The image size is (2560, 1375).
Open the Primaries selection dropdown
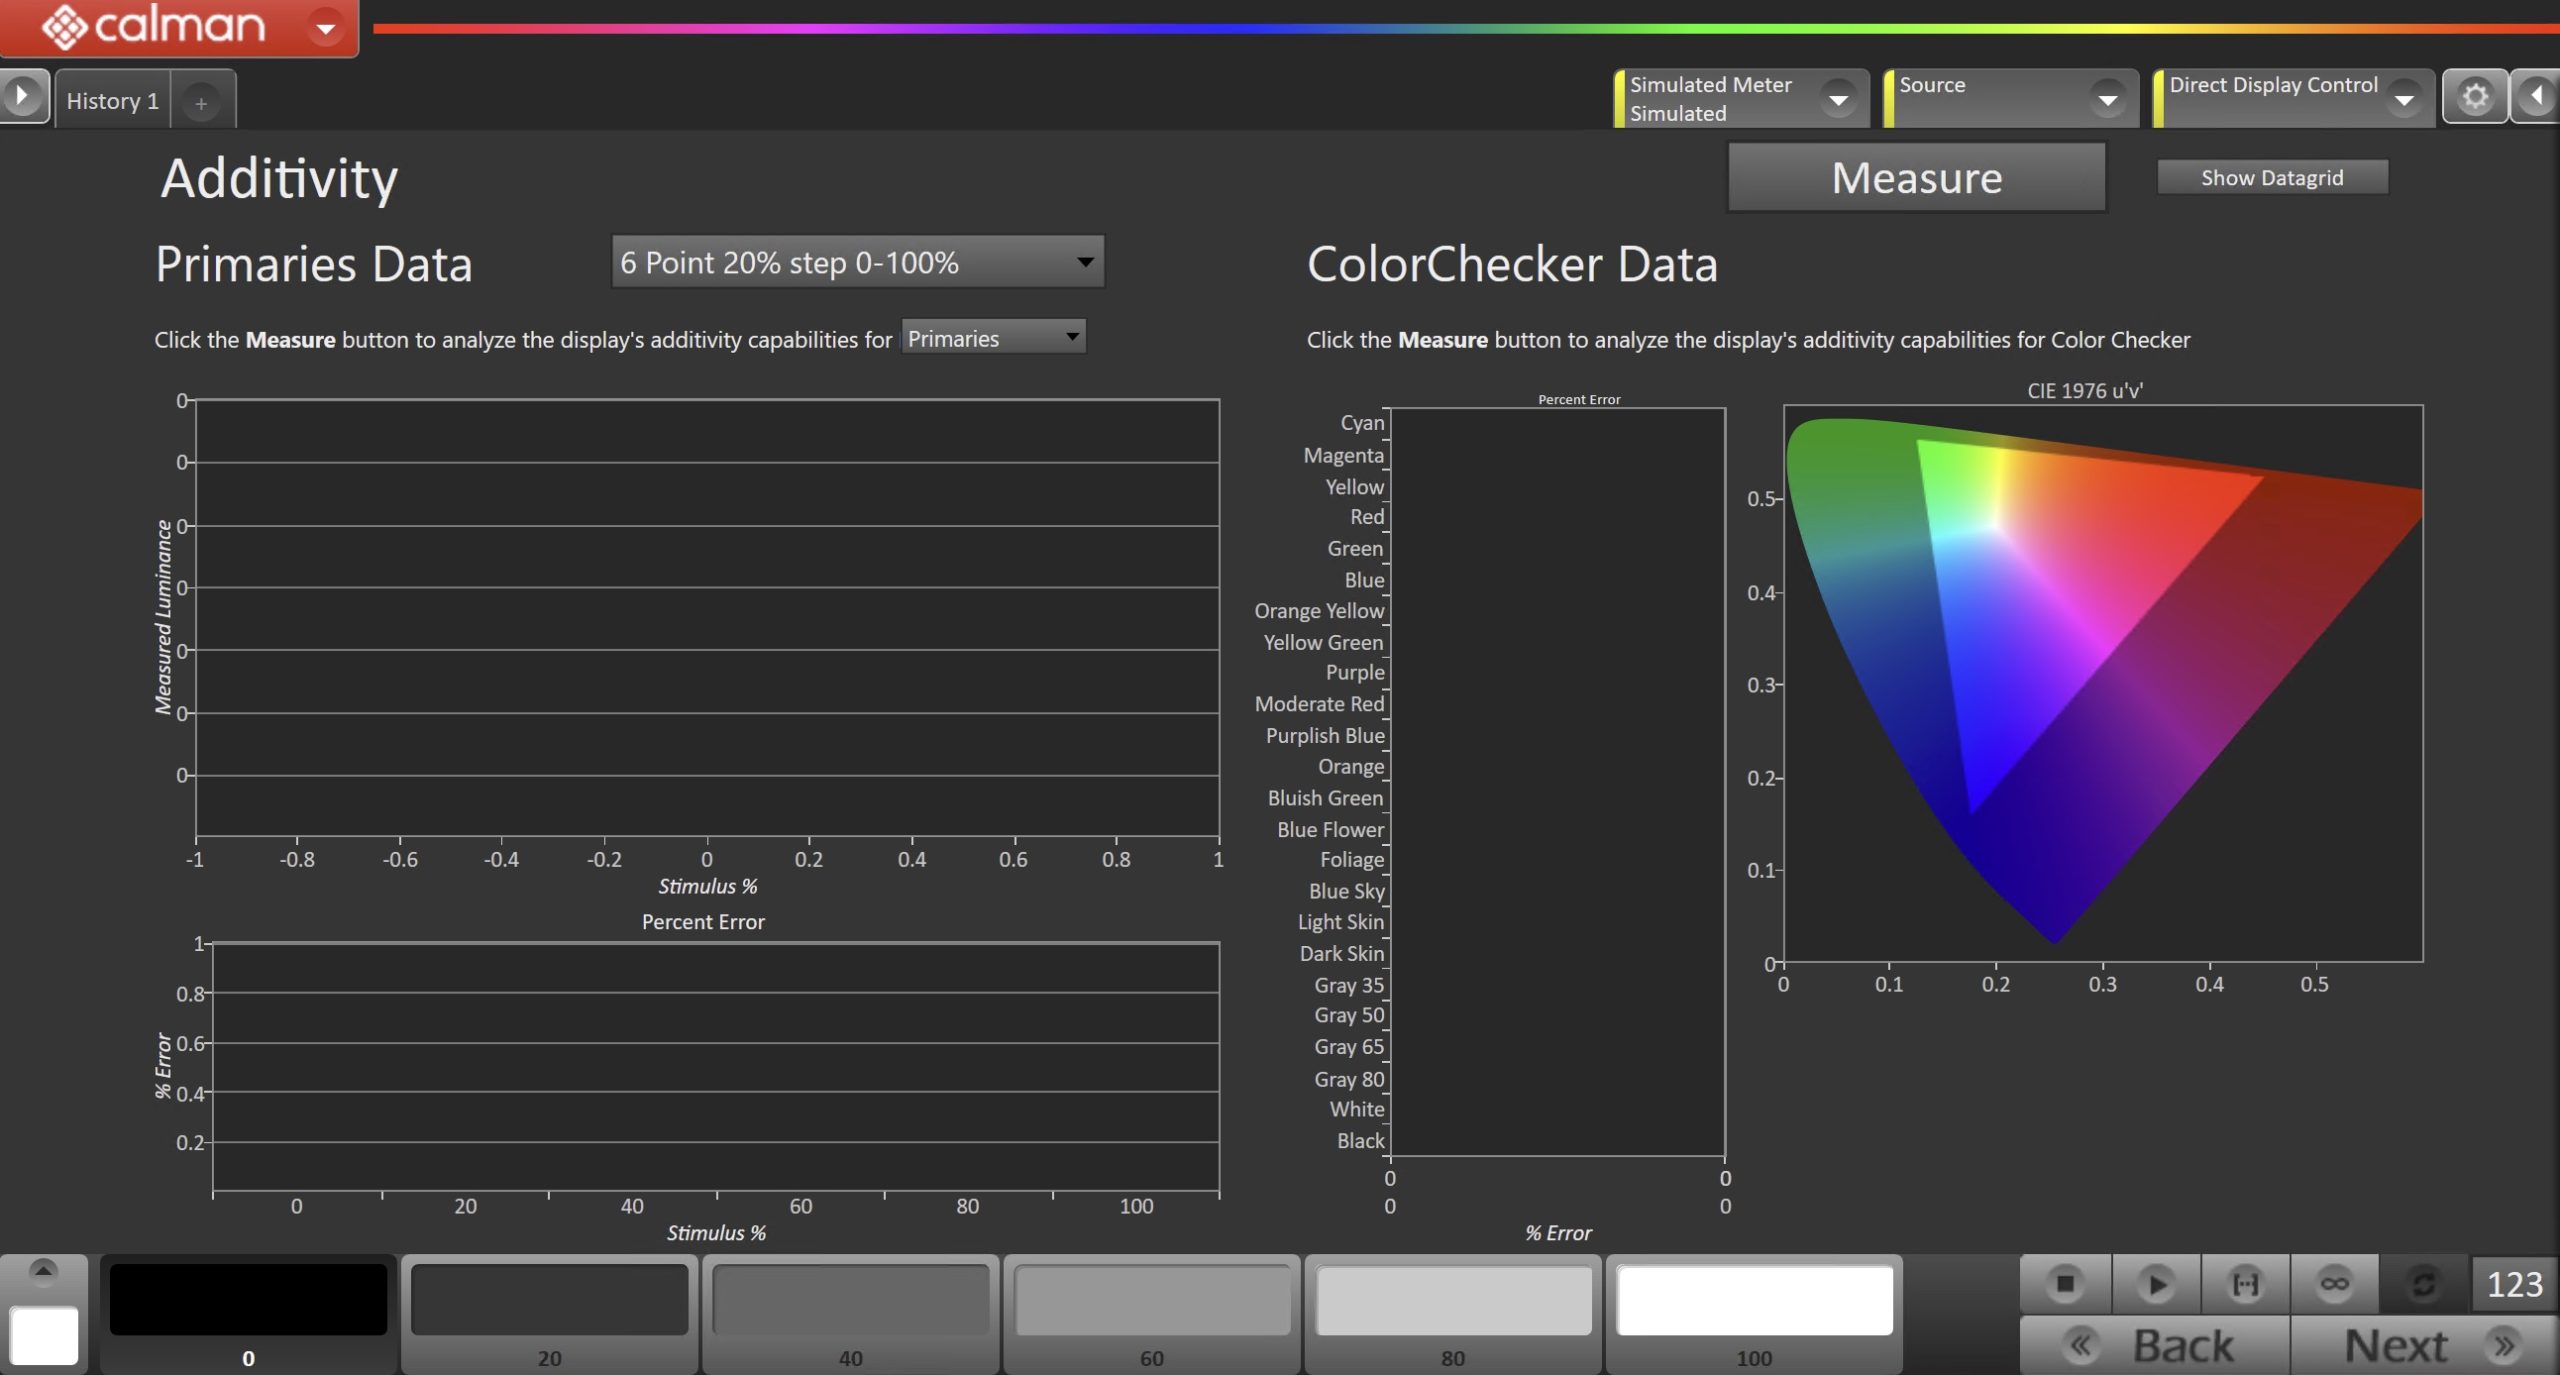993,338
